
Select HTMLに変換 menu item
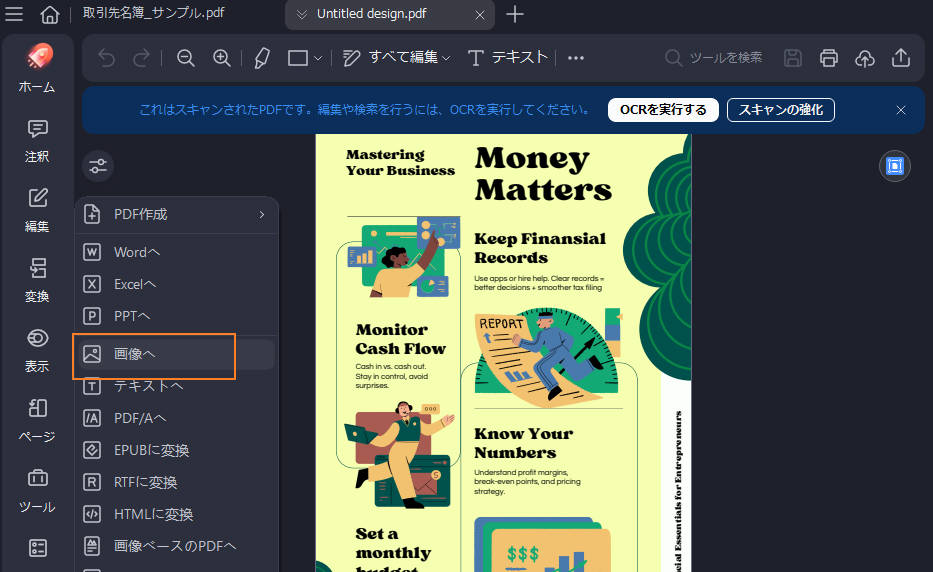(x=177, y=514)
